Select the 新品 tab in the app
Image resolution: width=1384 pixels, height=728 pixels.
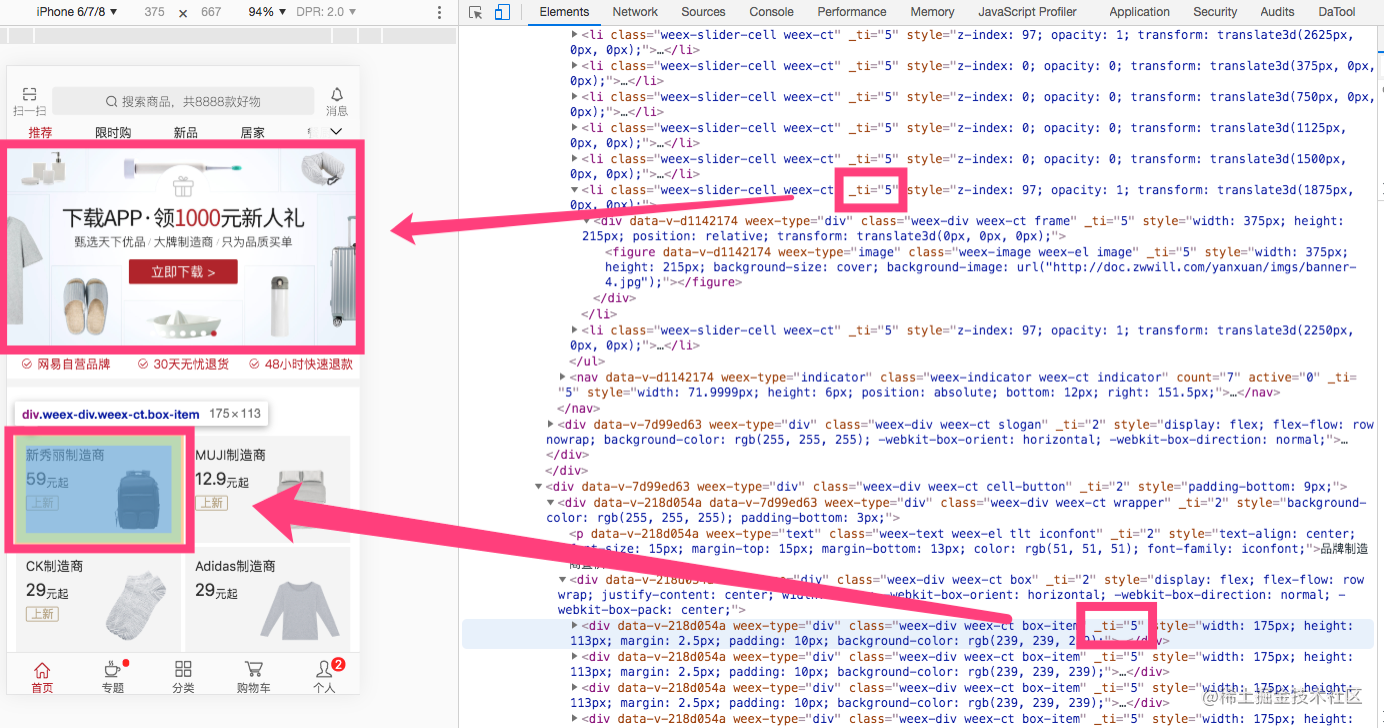pos(185,132)
